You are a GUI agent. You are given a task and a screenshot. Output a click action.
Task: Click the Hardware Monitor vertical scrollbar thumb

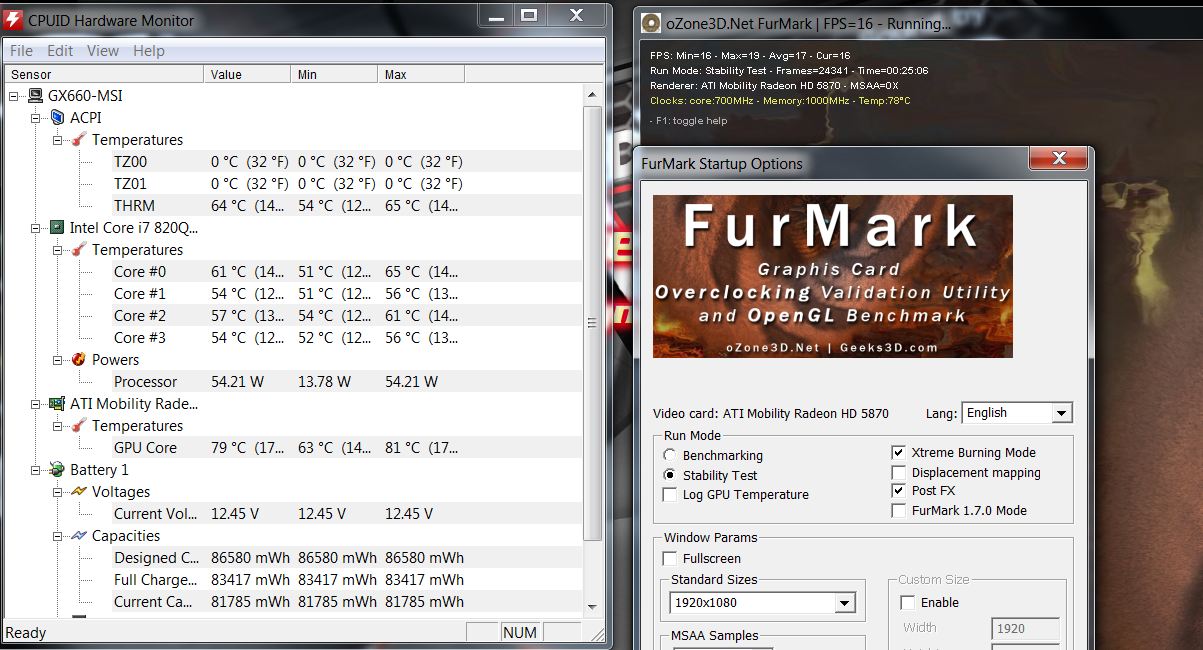point(592,323)
